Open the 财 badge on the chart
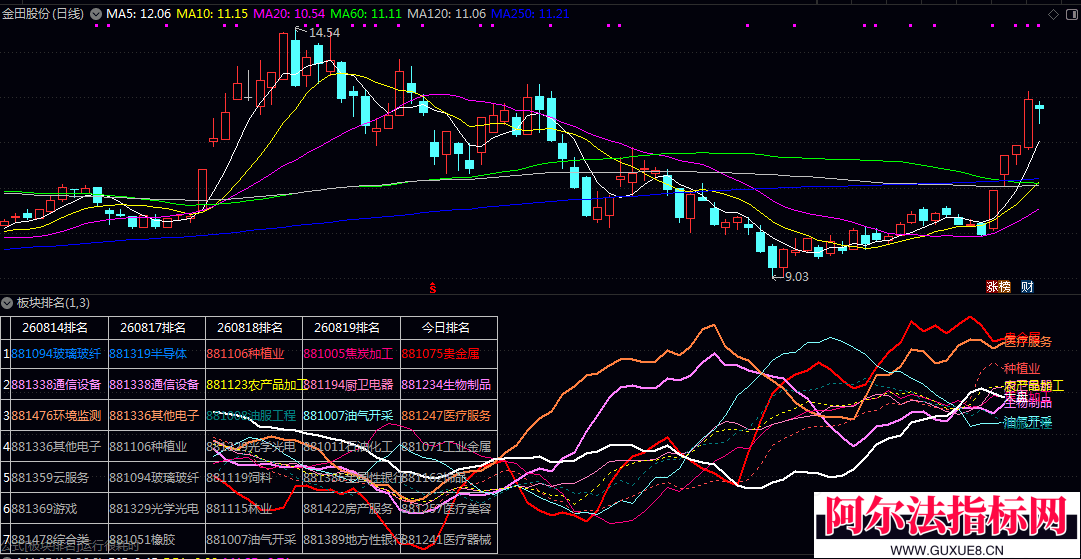Viewport: 1081px width, 559px height. 1027,287
